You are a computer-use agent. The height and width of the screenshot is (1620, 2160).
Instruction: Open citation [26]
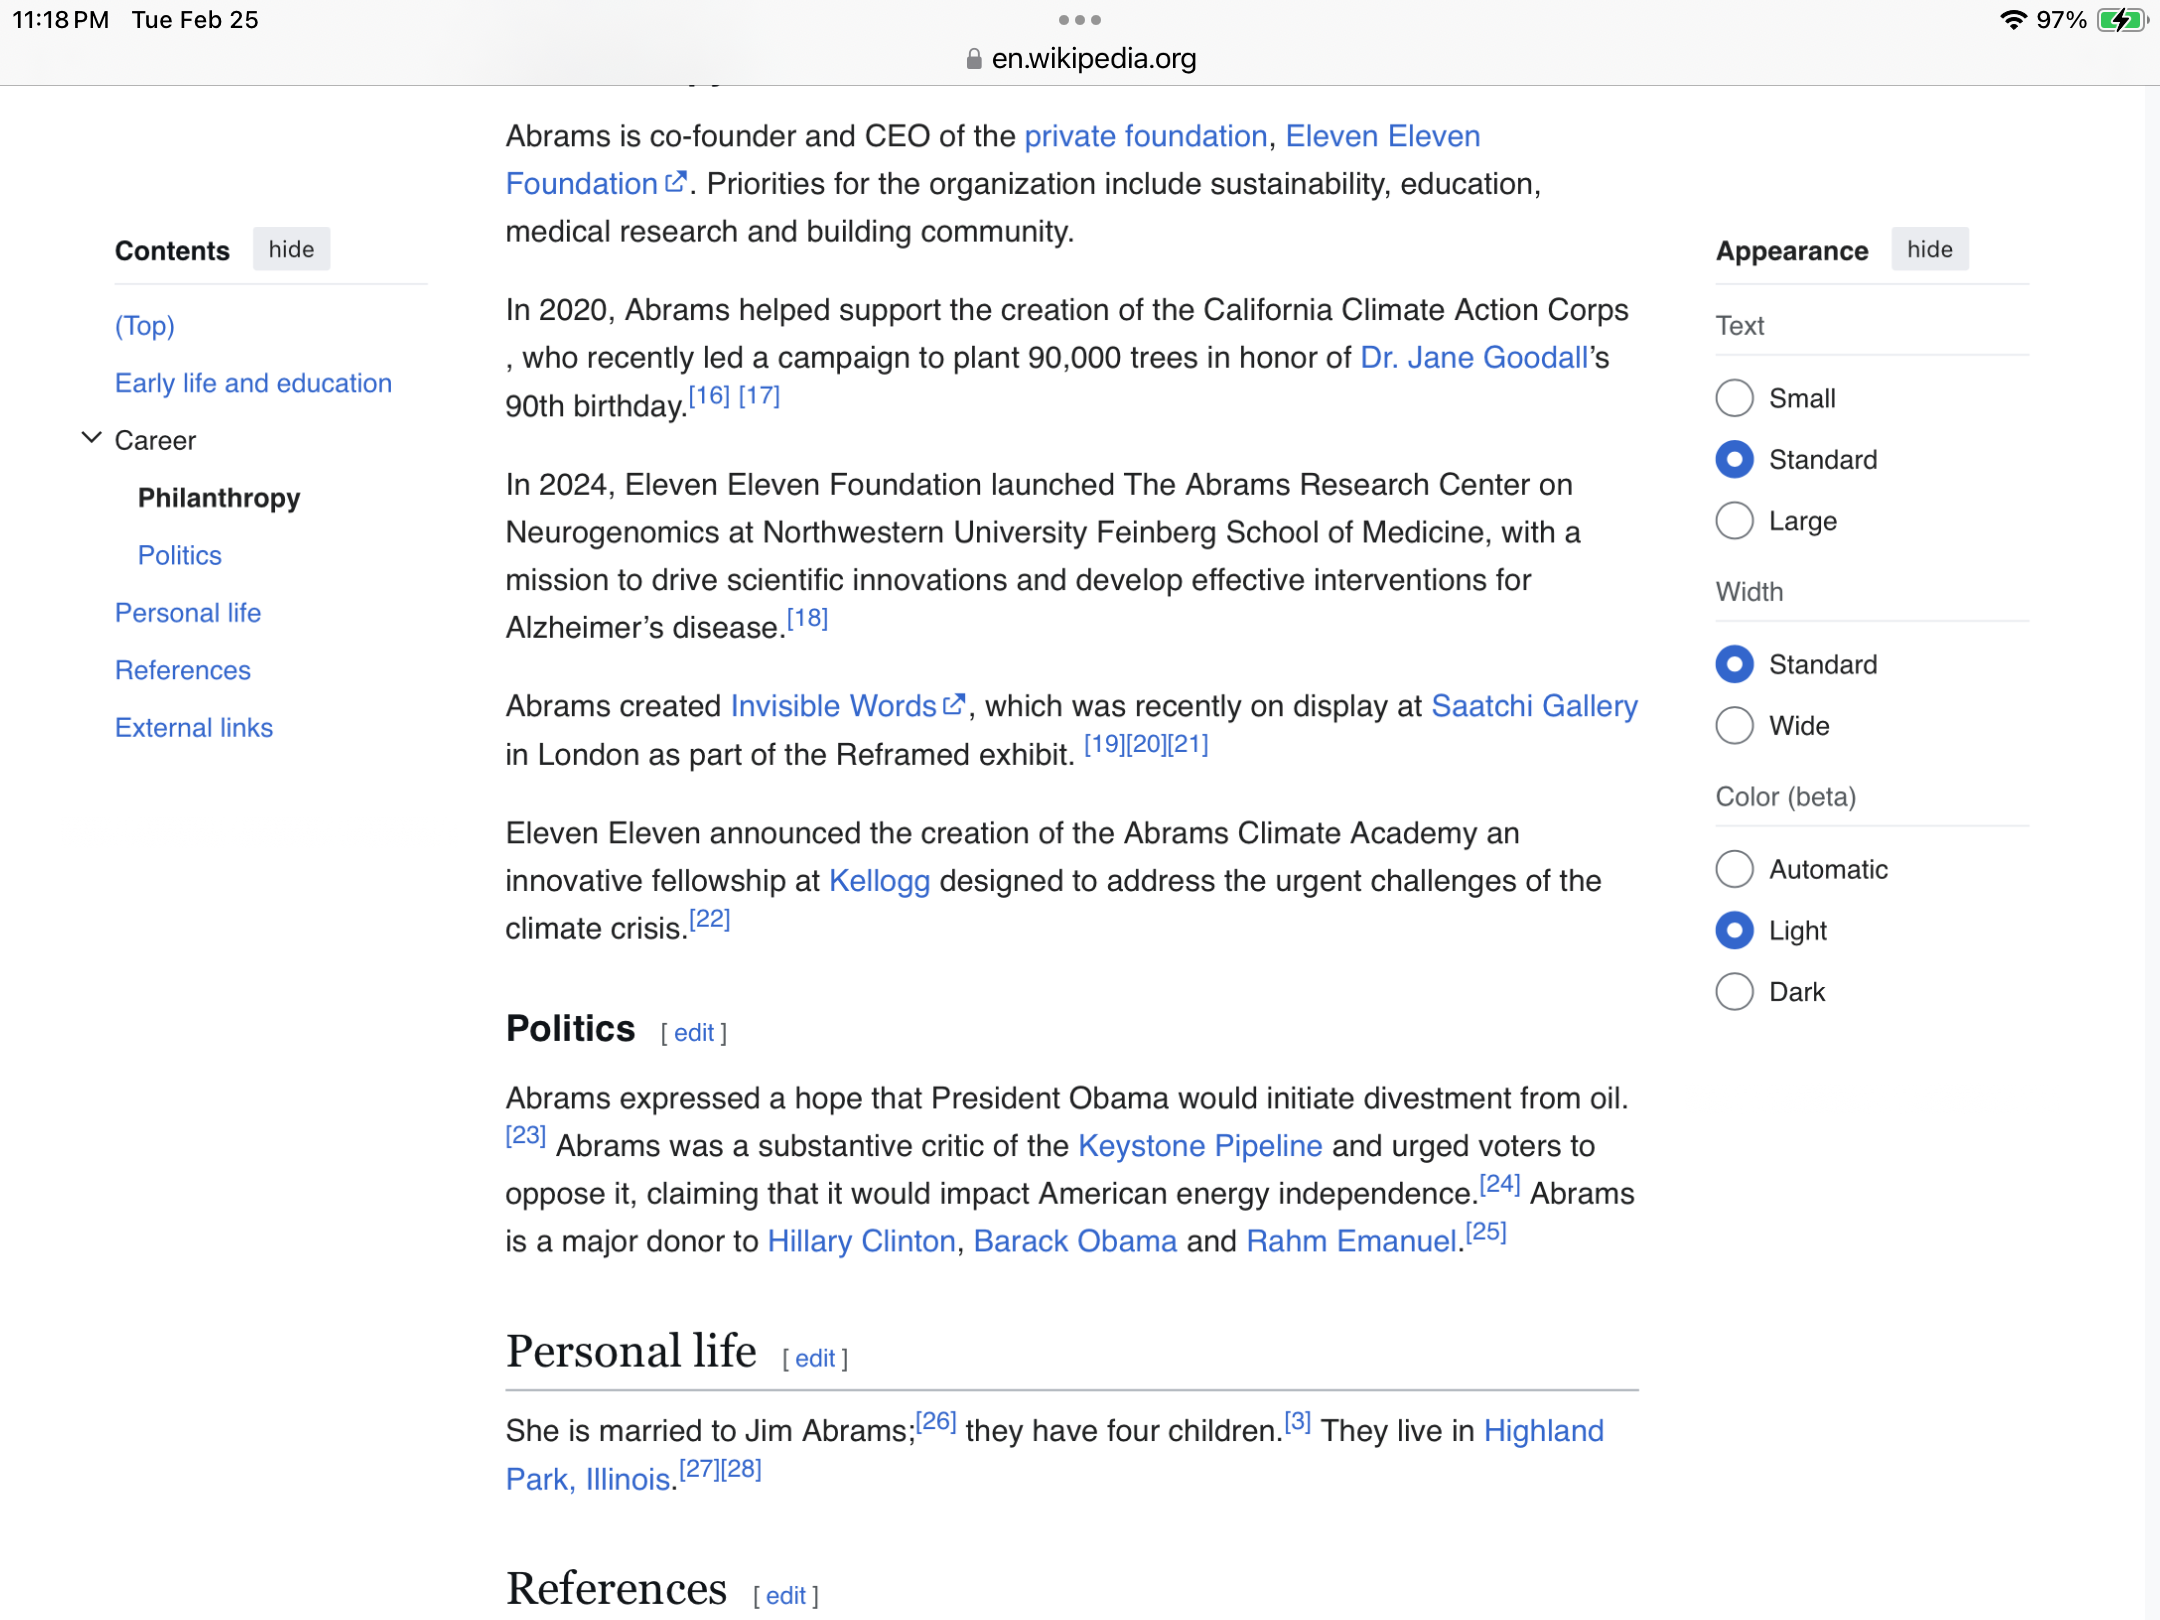[936, 1421]
